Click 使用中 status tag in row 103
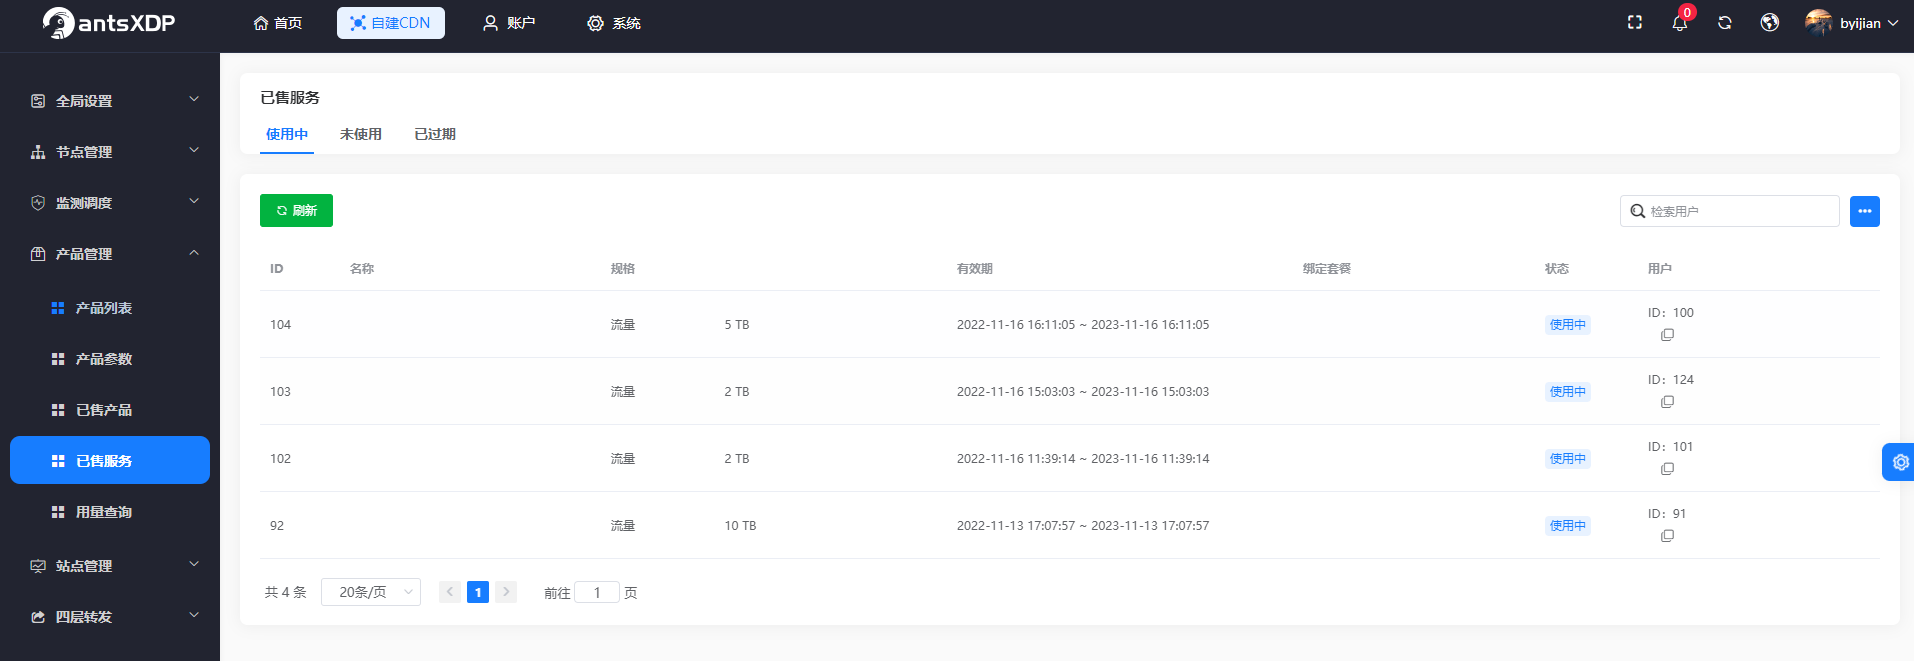1914x661 pixels. (x=1567, y=391)
